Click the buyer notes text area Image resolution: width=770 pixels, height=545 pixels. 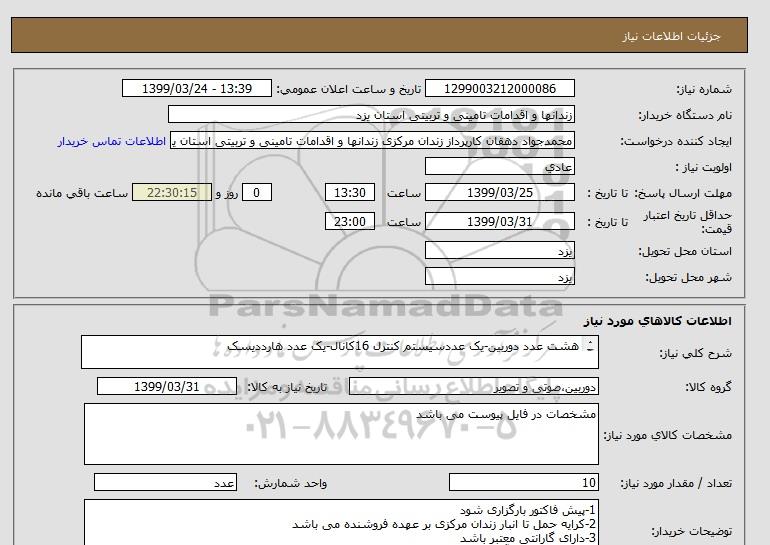coord(341,522)
